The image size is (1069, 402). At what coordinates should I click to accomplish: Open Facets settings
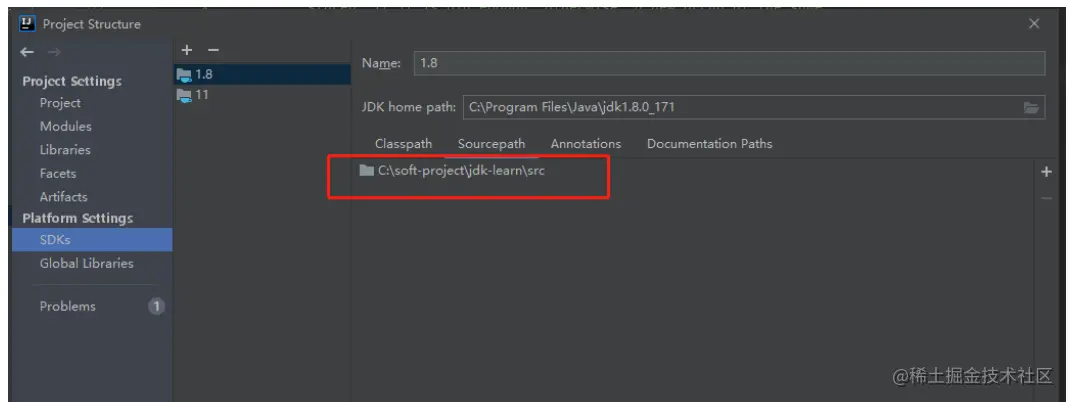click(x=58, y=173)
